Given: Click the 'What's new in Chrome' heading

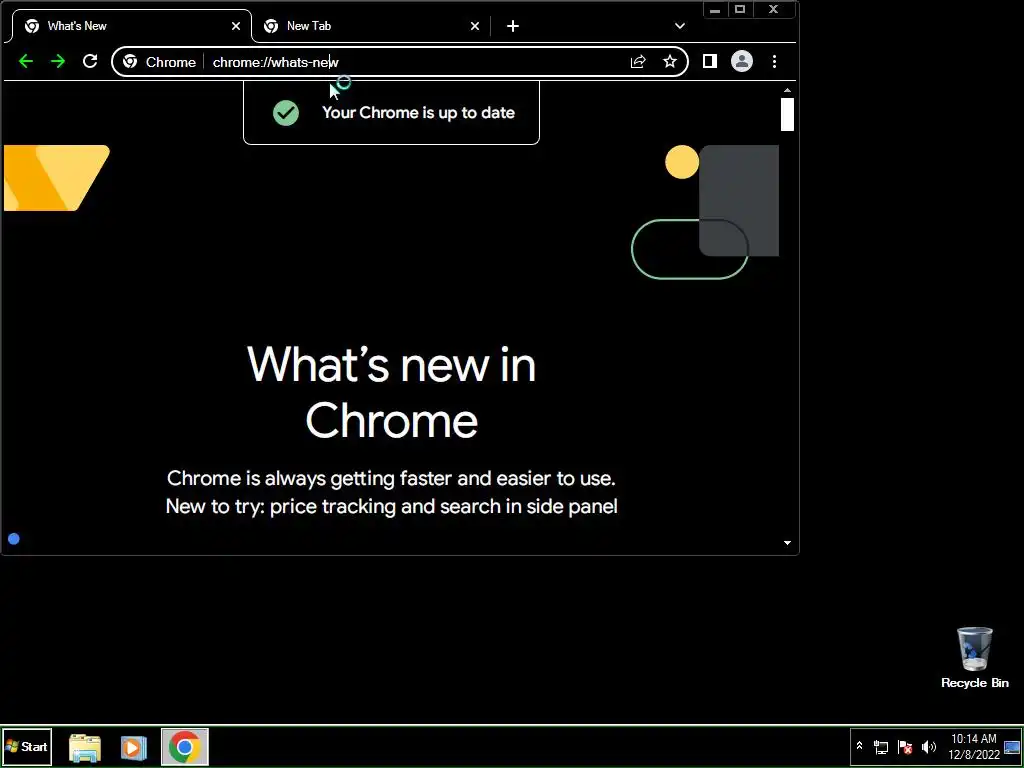Looking at the screenshot, I should pos(391,392).
